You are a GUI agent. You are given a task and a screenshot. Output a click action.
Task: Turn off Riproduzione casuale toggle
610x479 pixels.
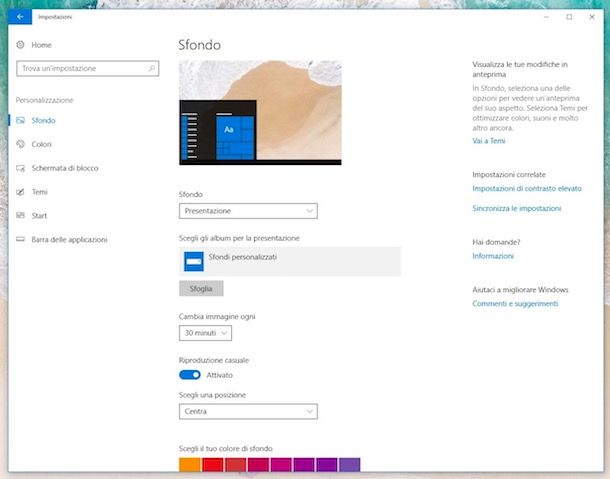[190, 375]
